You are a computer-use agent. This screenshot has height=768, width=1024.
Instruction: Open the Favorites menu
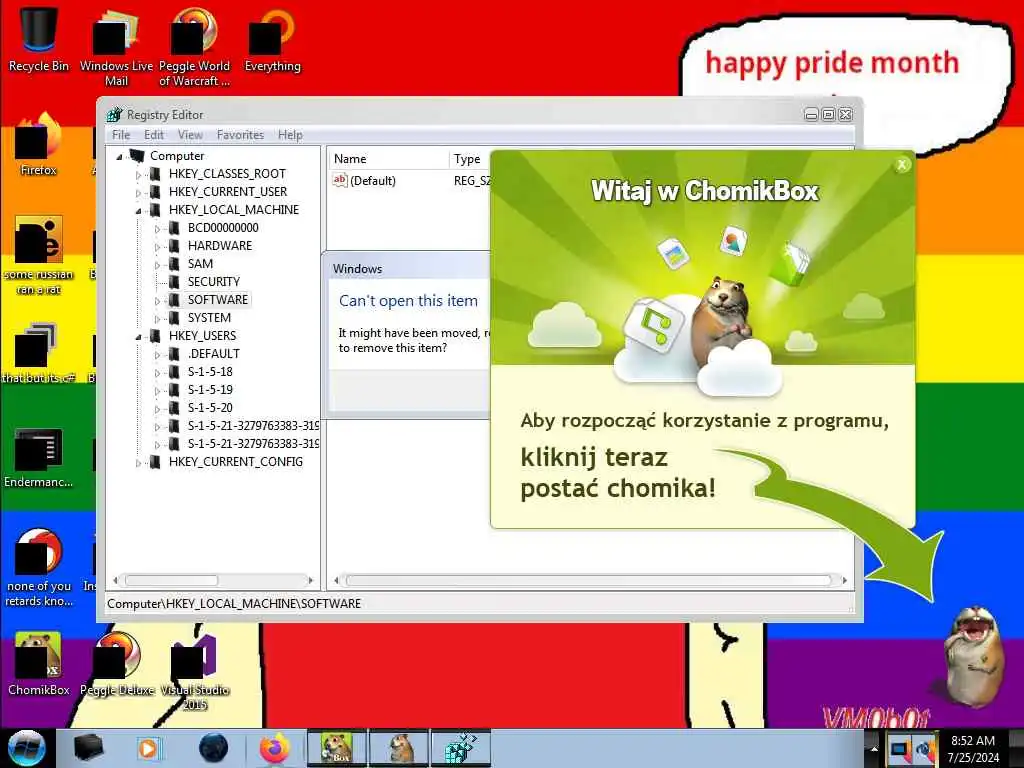pos(240,135)
